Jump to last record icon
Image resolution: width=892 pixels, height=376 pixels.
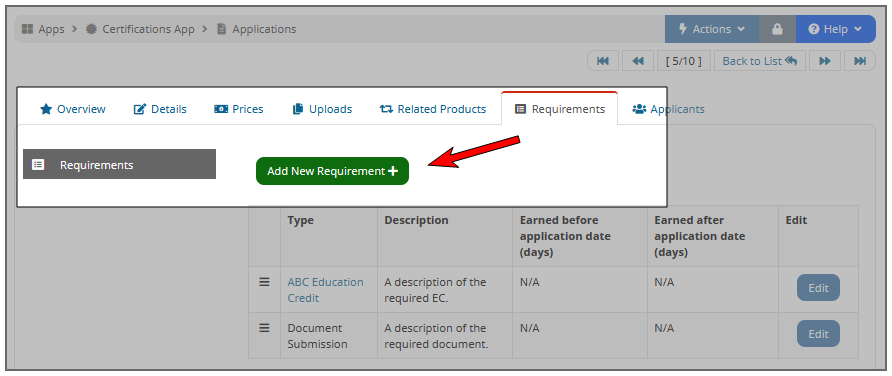point(860,61)
